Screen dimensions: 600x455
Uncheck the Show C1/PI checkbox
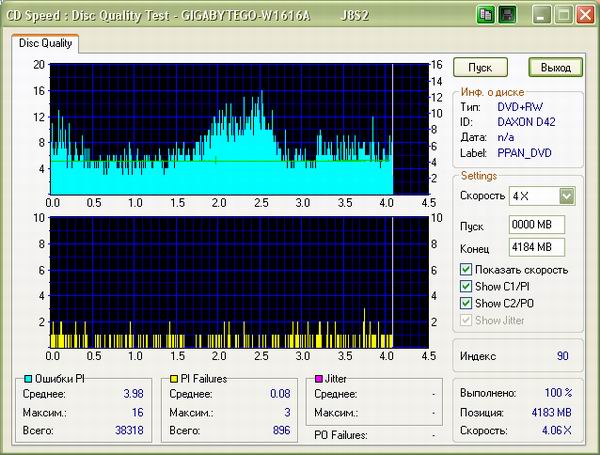pos(466,287)
